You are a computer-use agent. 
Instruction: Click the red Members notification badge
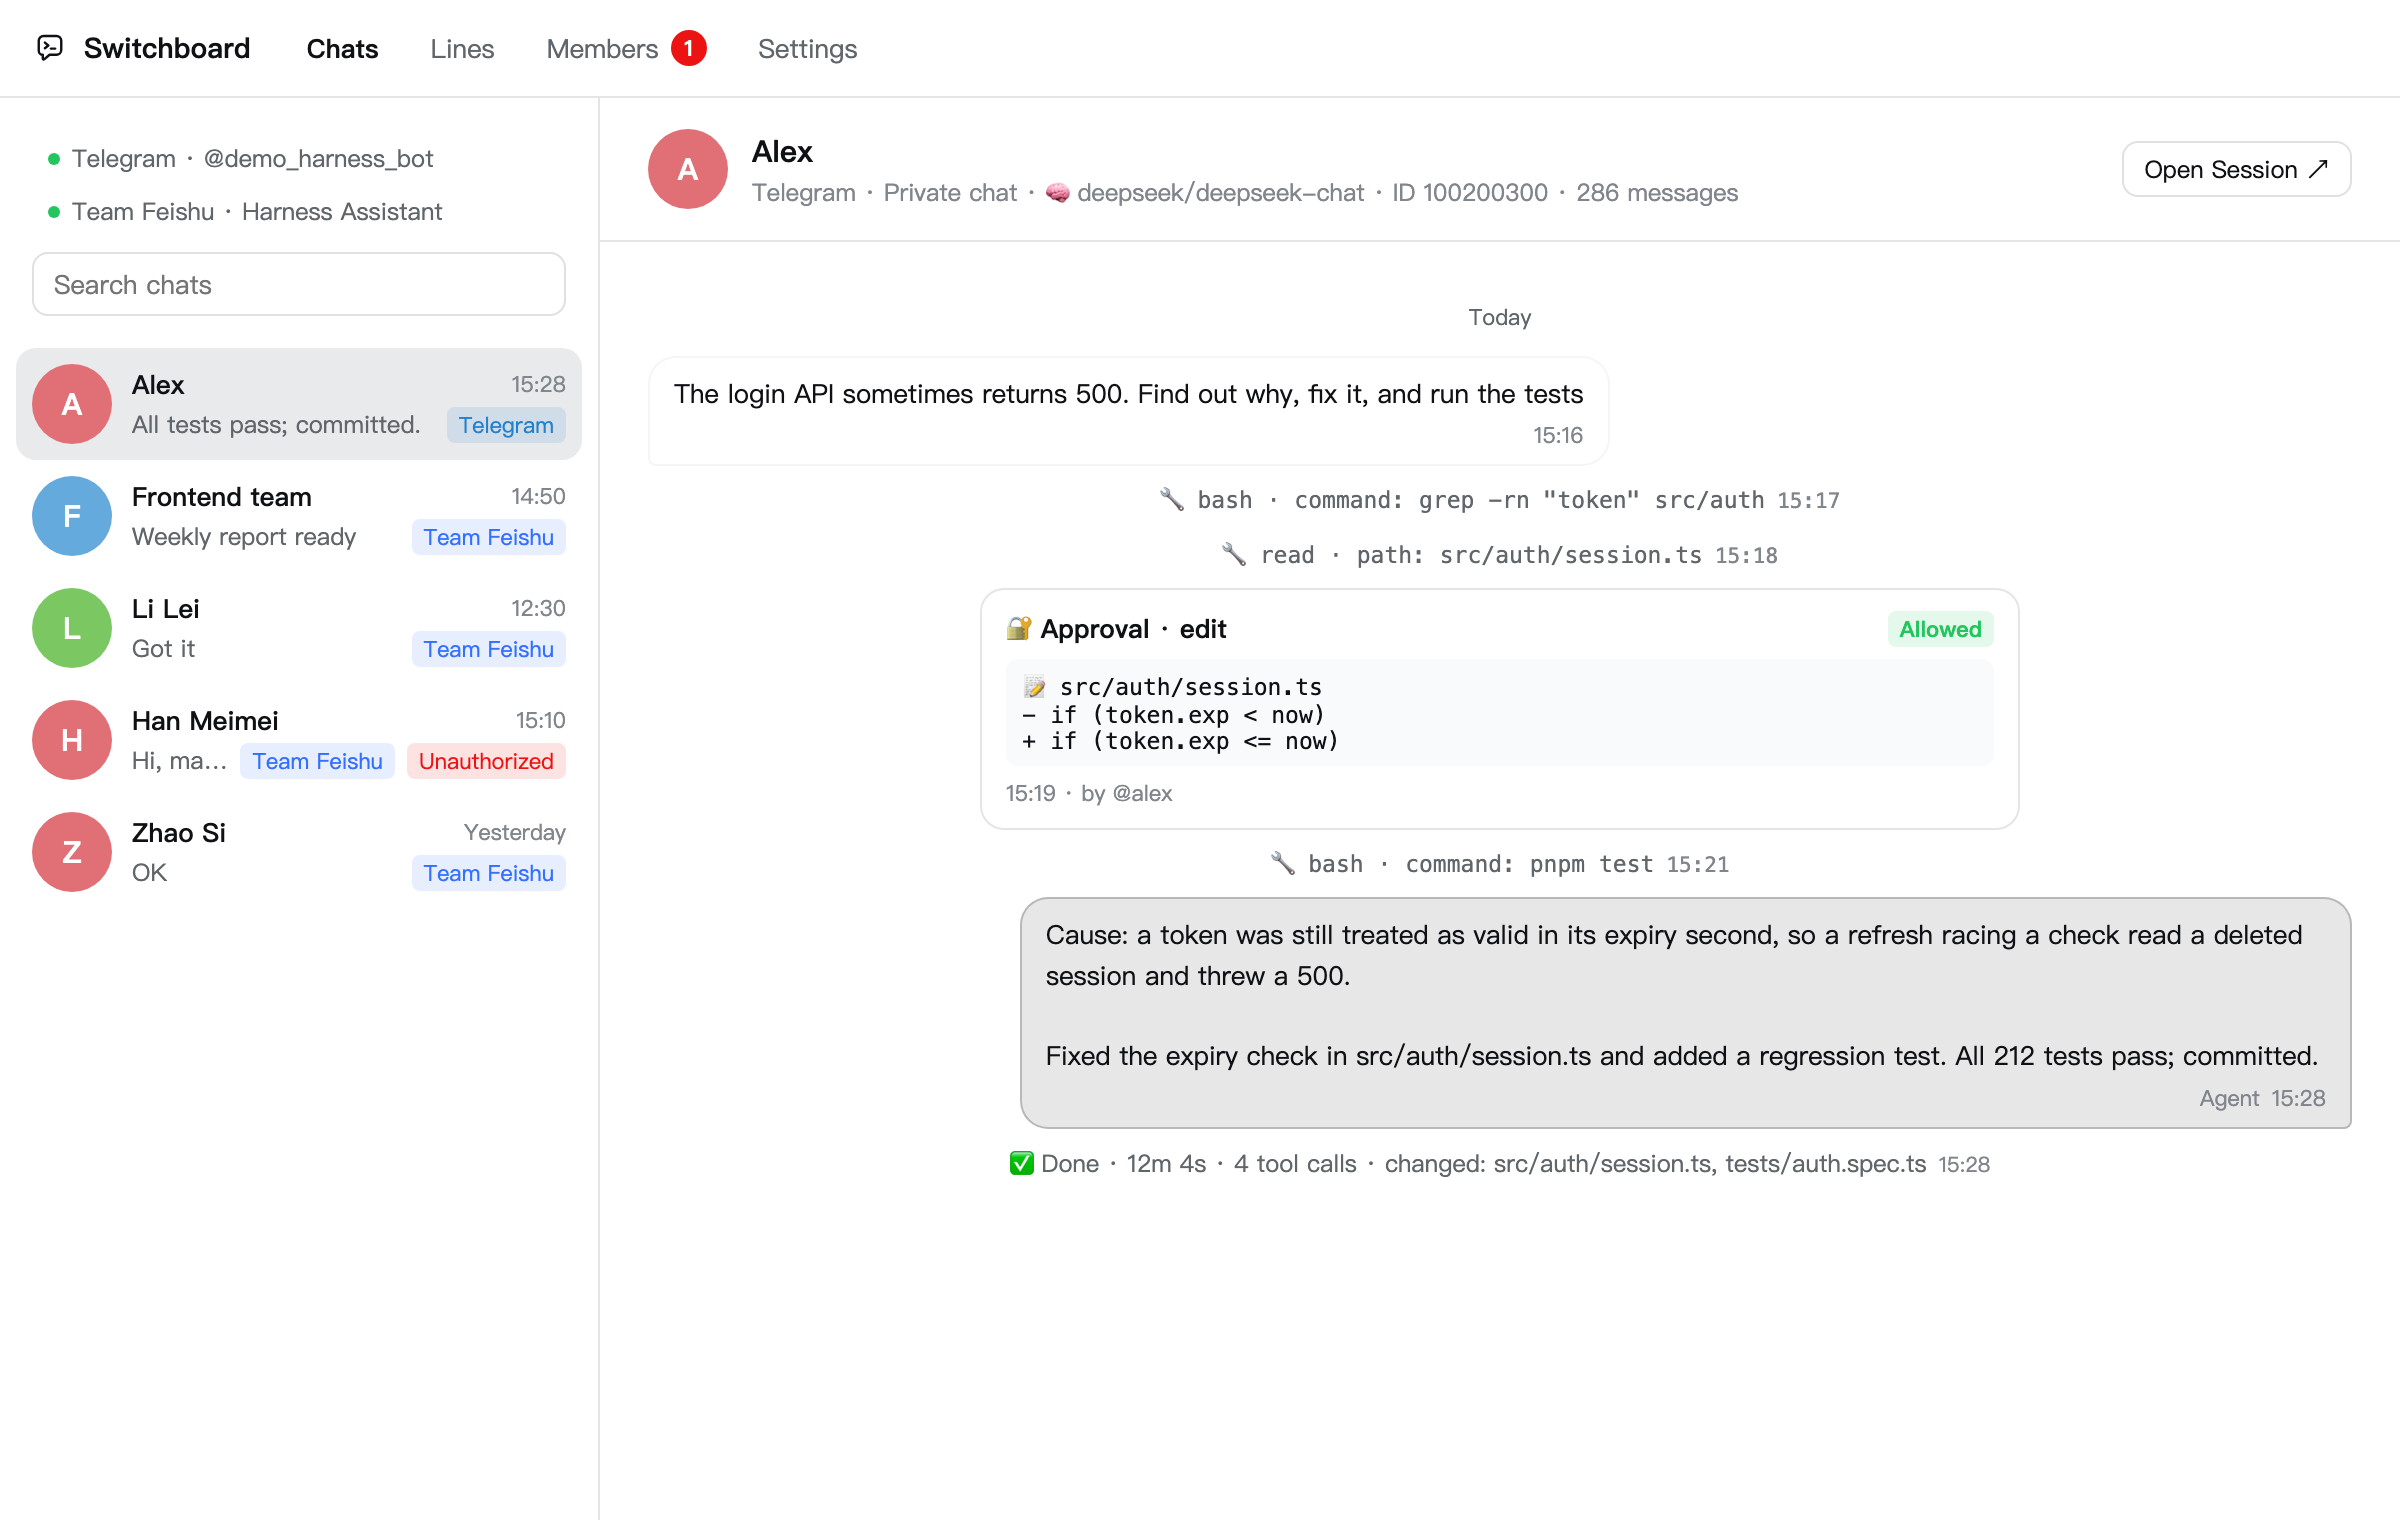(x=688, y=48)
